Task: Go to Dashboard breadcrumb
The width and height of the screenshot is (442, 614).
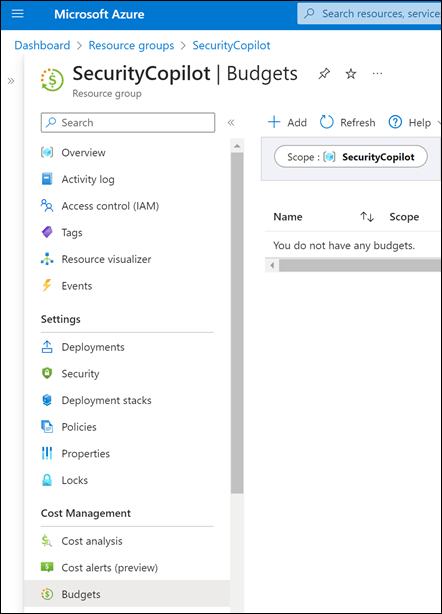Action: 42,45
